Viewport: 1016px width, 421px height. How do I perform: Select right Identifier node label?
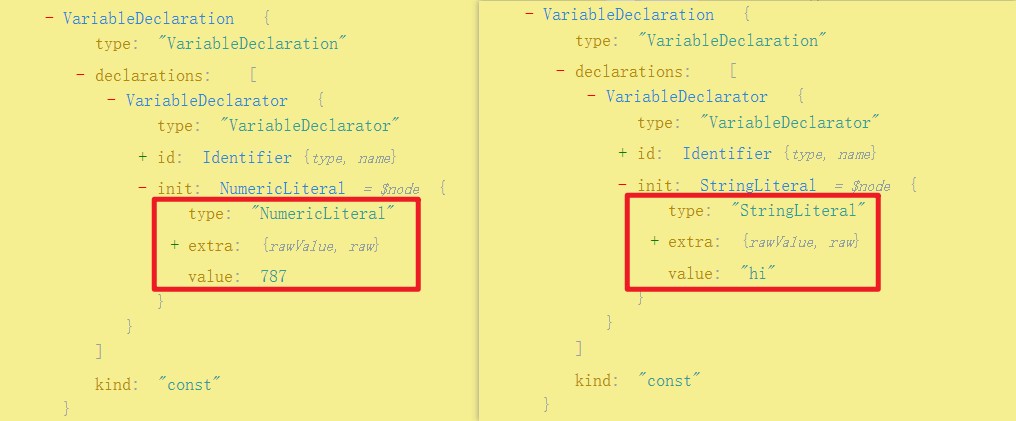coord(727,154)
